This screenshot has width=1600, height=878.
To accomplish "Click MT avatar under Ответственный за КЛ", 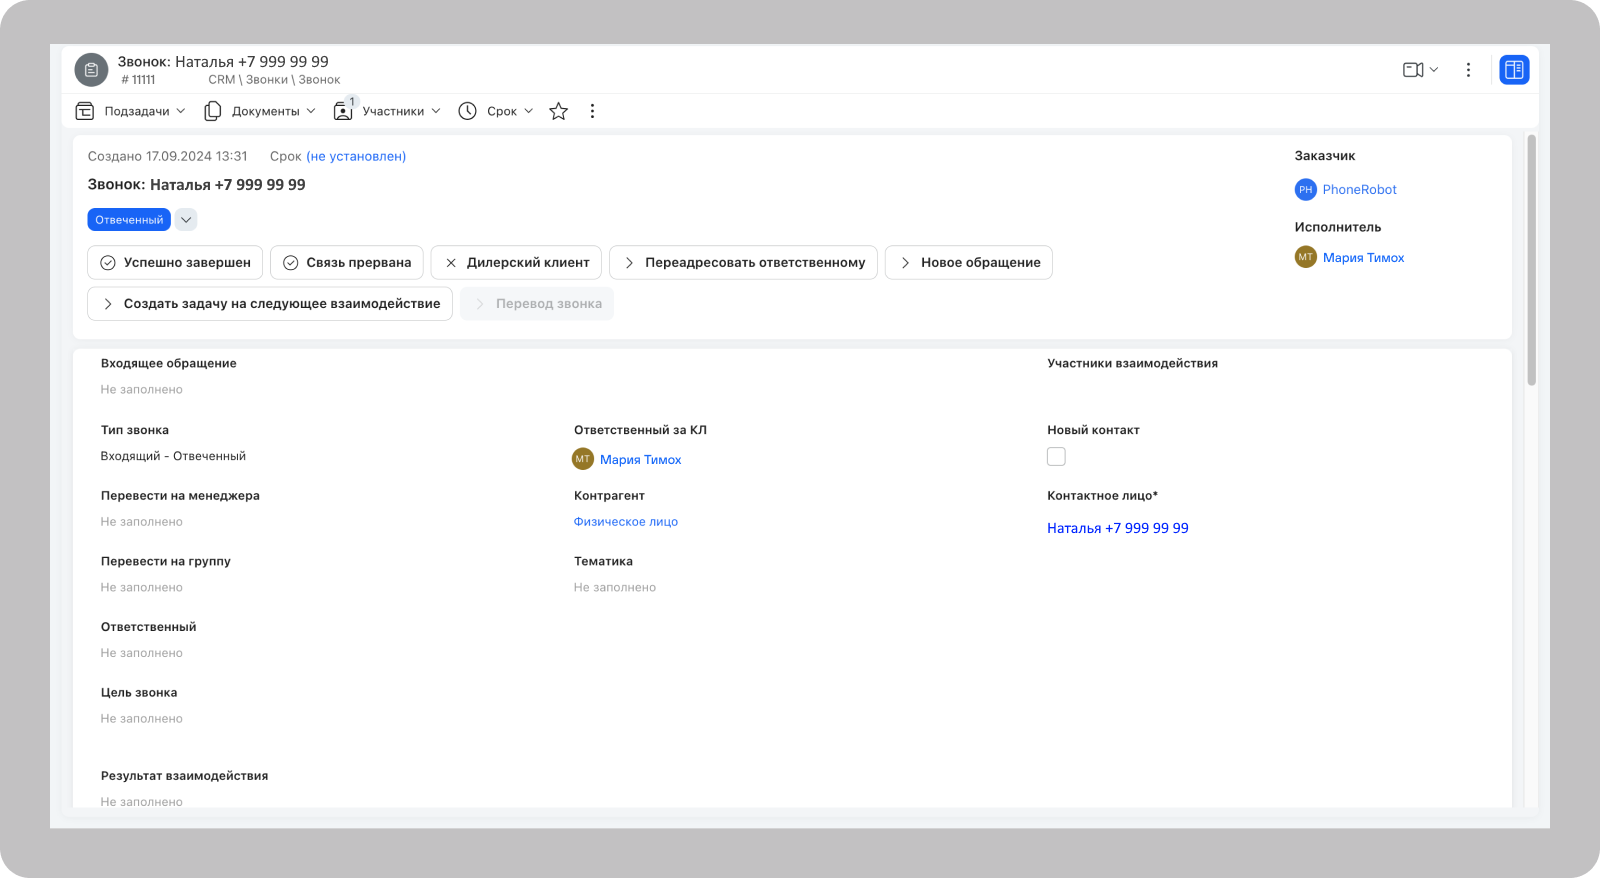I will click(x=582, y=459).
